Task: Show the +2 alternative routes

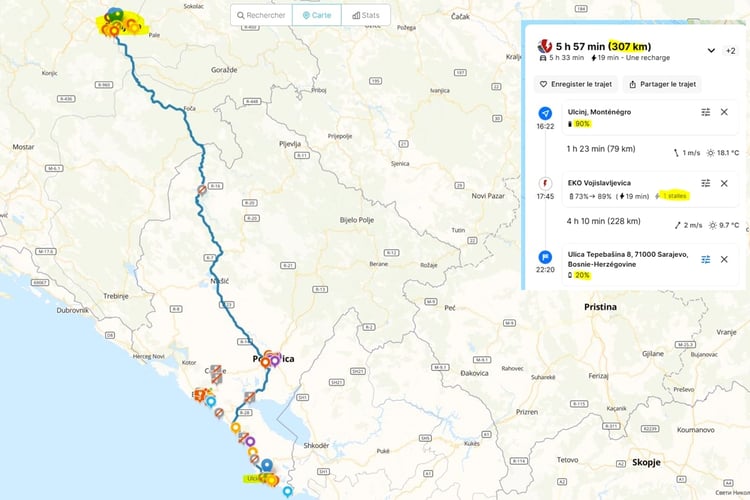Action: point(731,50)
